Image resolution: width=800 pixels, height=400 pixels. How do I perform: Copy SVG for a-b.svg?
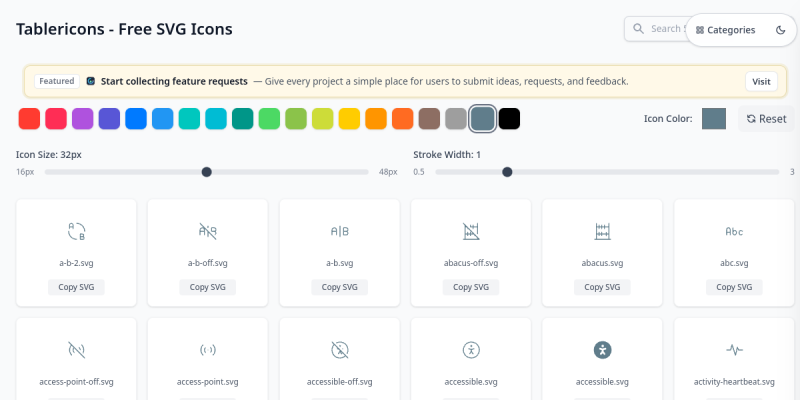(x=340, y=287)
